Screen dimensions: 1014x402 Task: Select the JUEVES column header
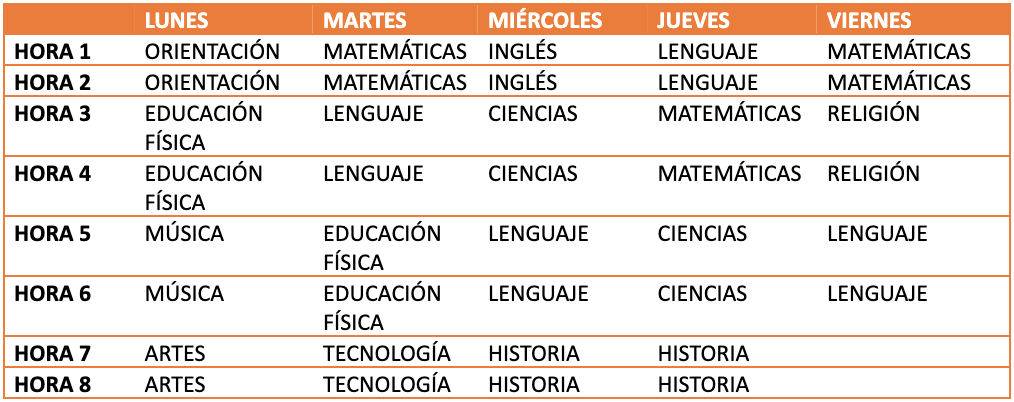pyautogui.click(x=694, y=21)
